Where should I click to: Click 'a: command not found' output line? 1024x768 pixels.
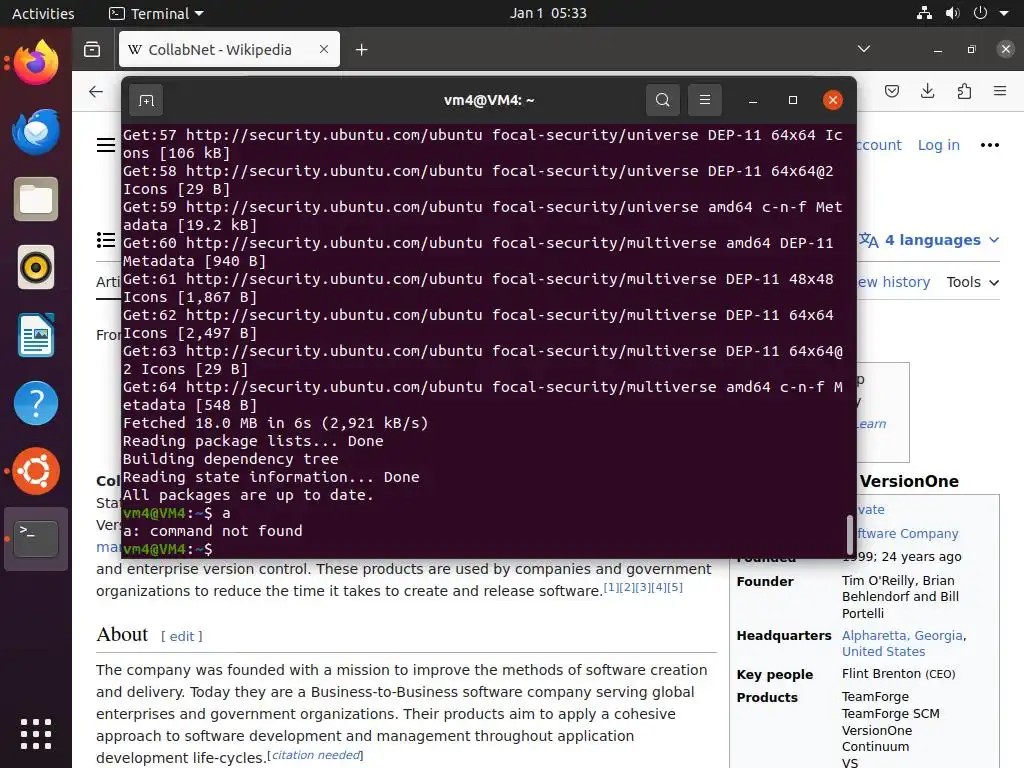(213, 531)
